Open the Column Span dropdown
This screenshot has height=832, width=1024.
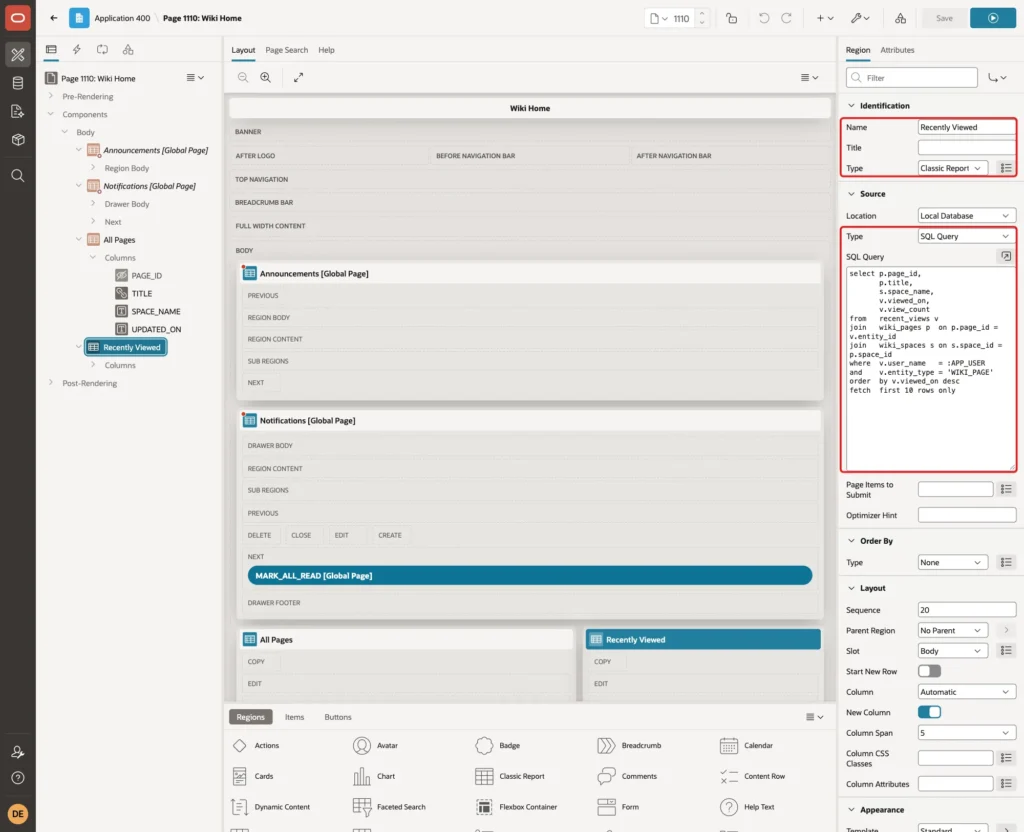click(967, 733)
